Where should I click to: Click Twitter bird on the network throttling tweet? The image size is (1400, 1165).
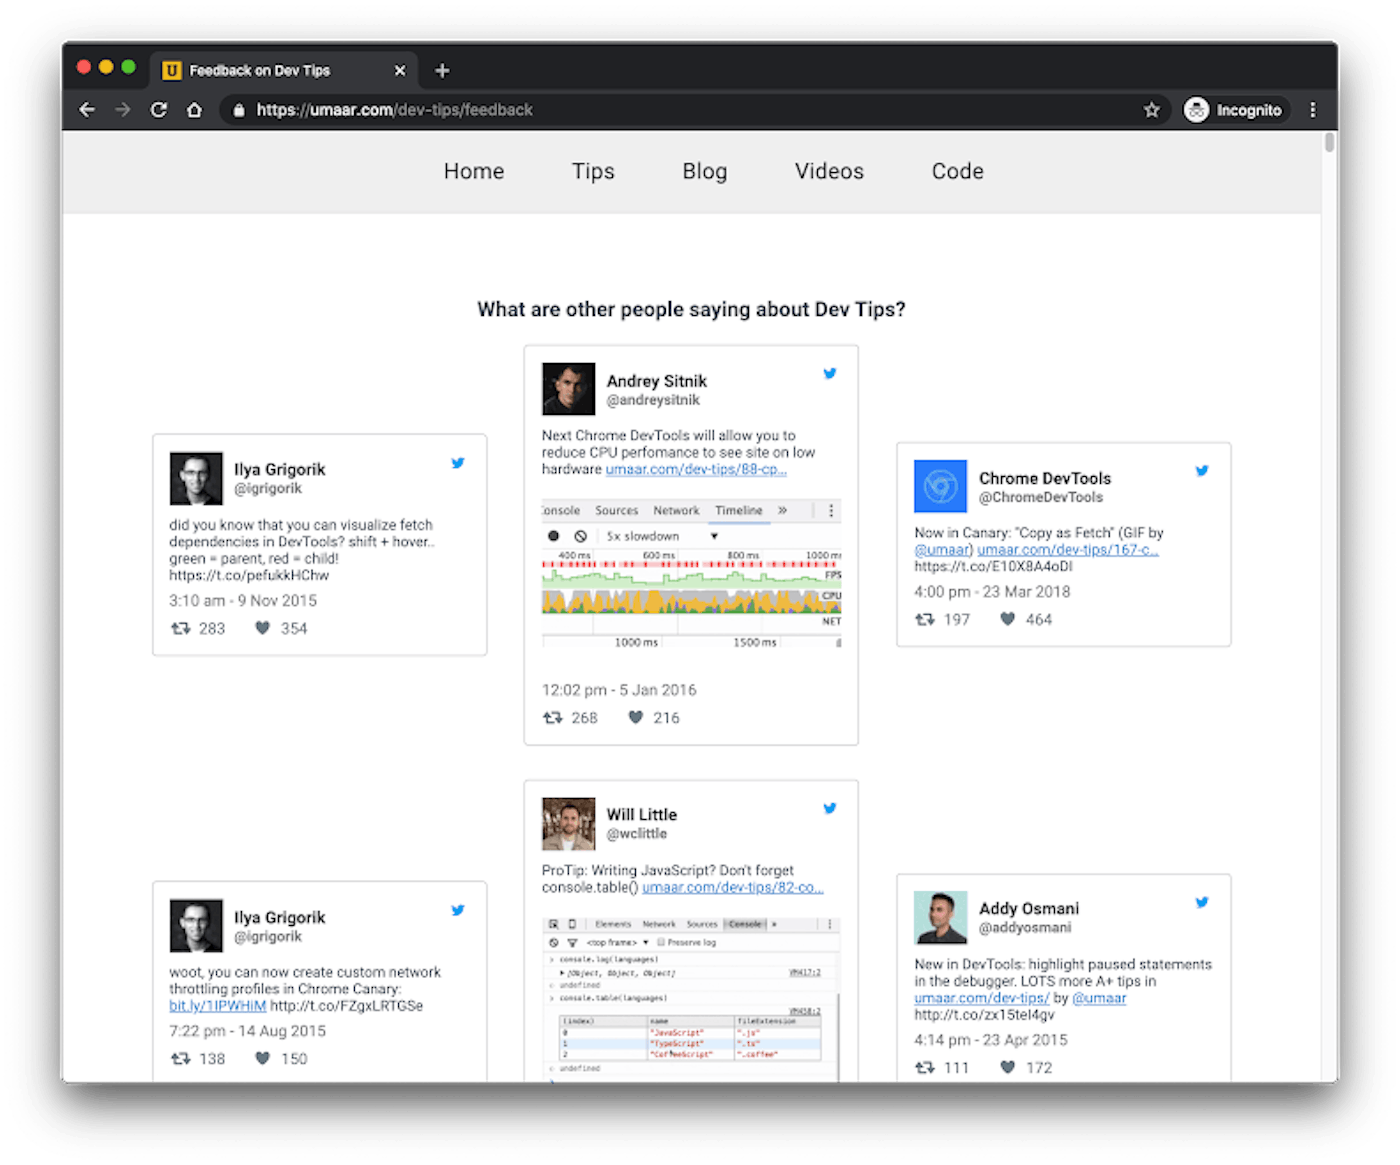click(458, 910)
